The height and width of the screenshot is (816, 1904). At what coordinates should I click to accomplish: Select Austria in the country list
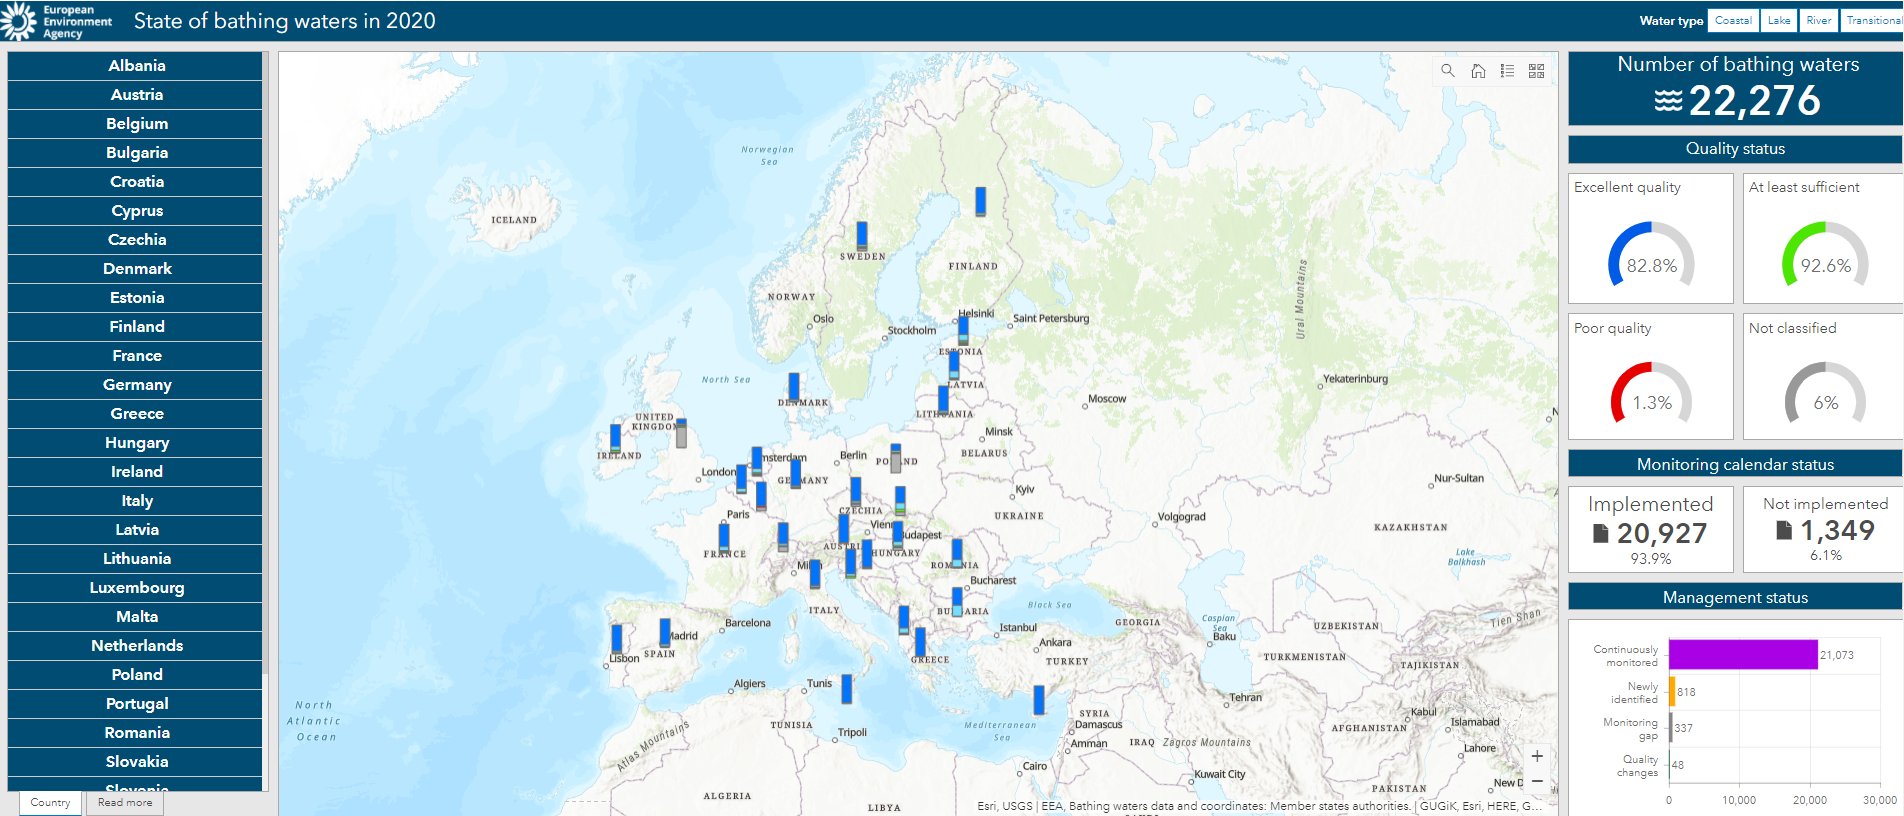[x=135, y=95]
